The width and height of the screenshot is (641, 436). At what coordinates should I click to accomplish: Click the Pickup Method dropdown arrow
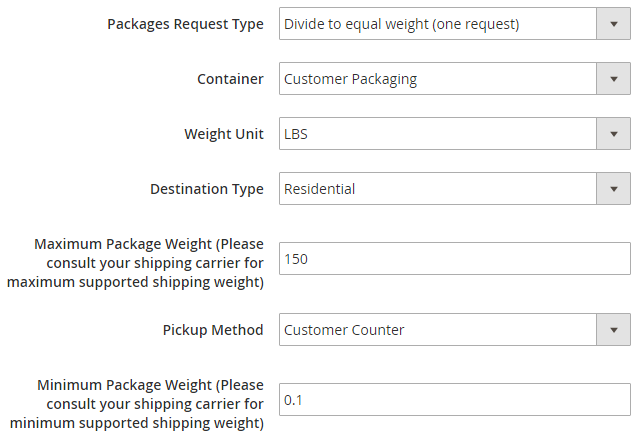point(612,330)
